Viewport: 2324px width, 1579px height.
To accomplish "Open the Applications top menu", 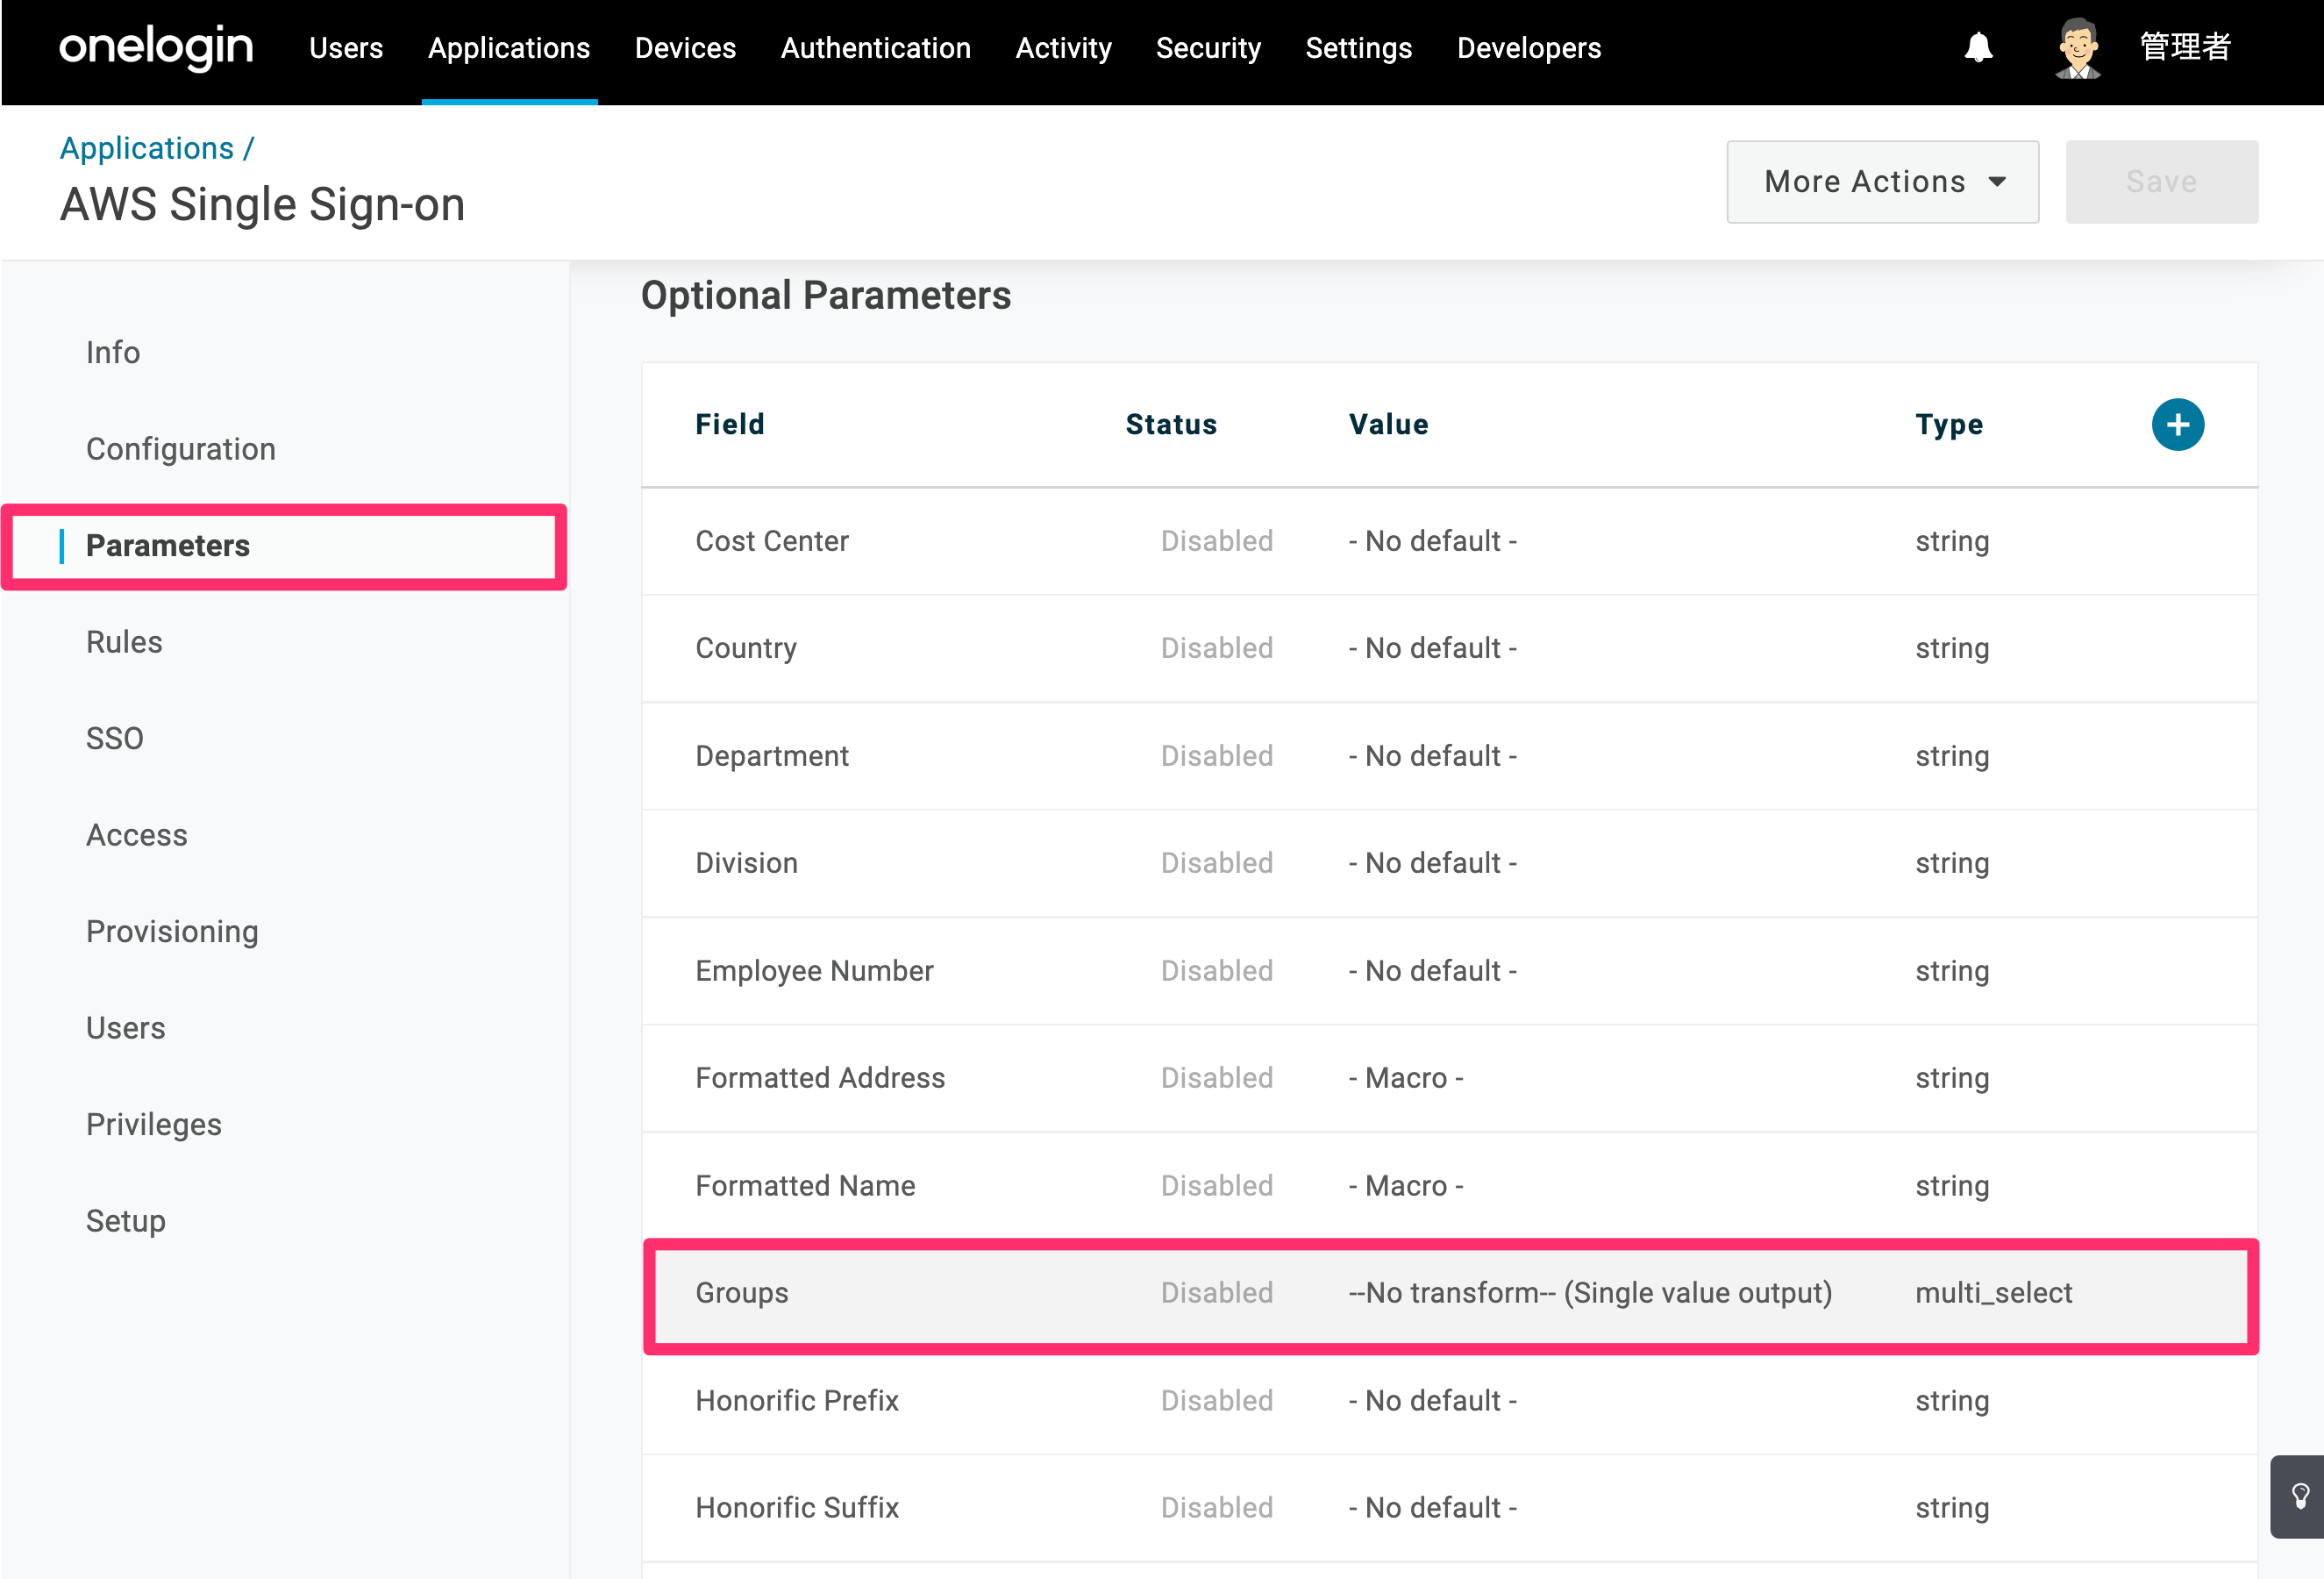I will point(509,47).
